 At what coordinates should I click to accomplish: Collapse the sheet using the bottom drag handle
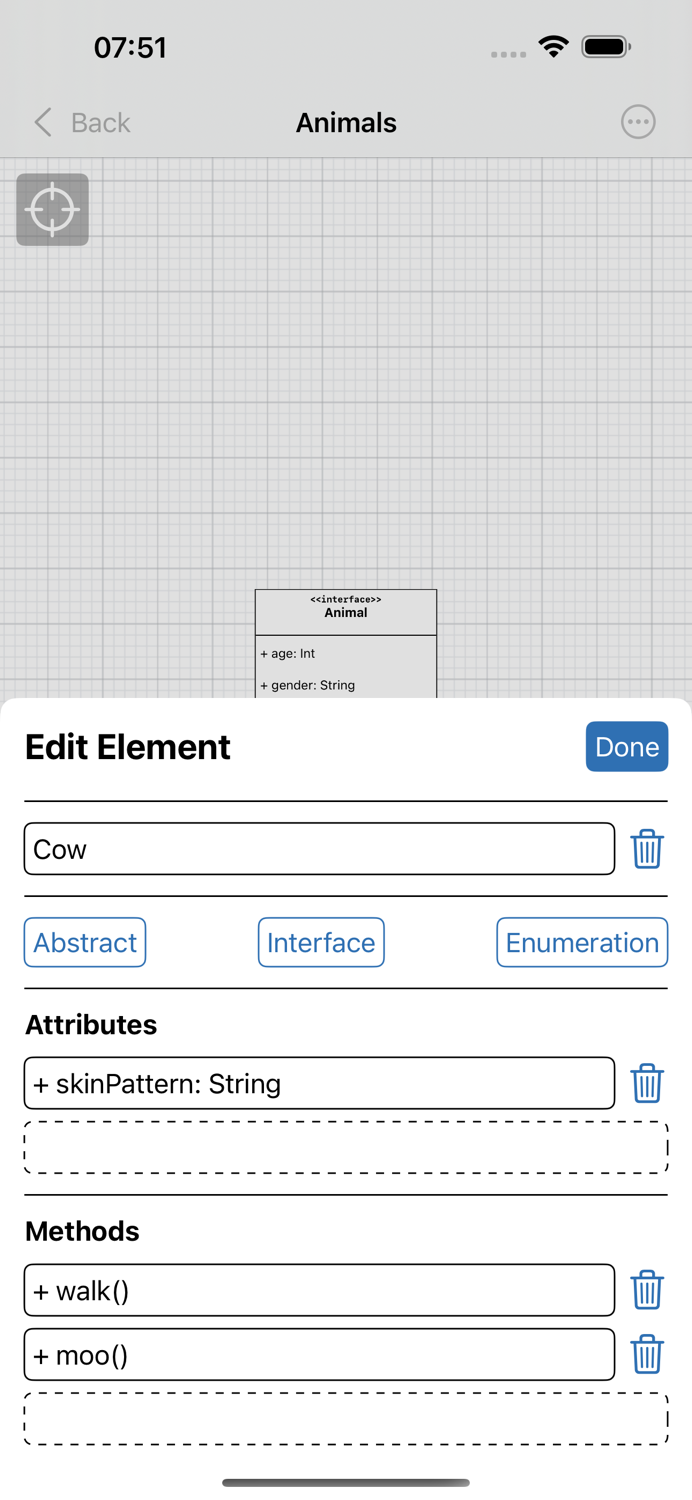tap(346, 1483)
